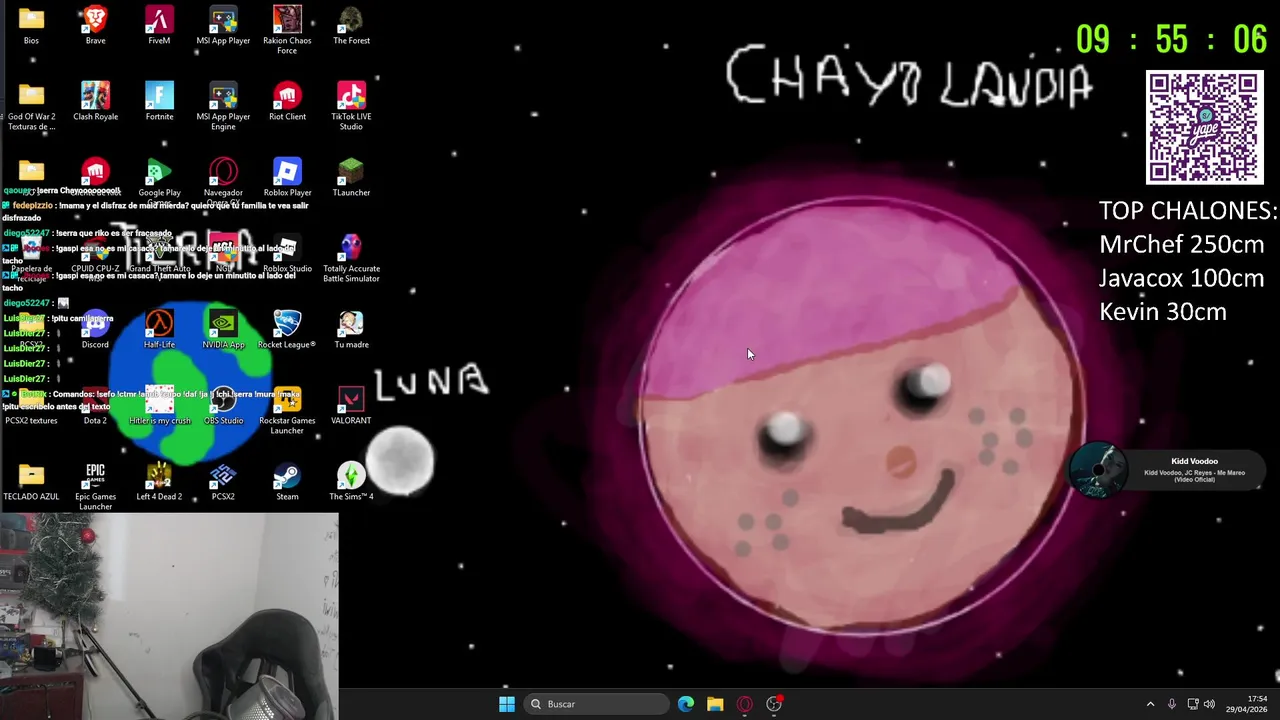Viewport: 1280px width, 720px height.
Task: Launch the VALORANT shortcut
Action: click(x=351, y=406)
